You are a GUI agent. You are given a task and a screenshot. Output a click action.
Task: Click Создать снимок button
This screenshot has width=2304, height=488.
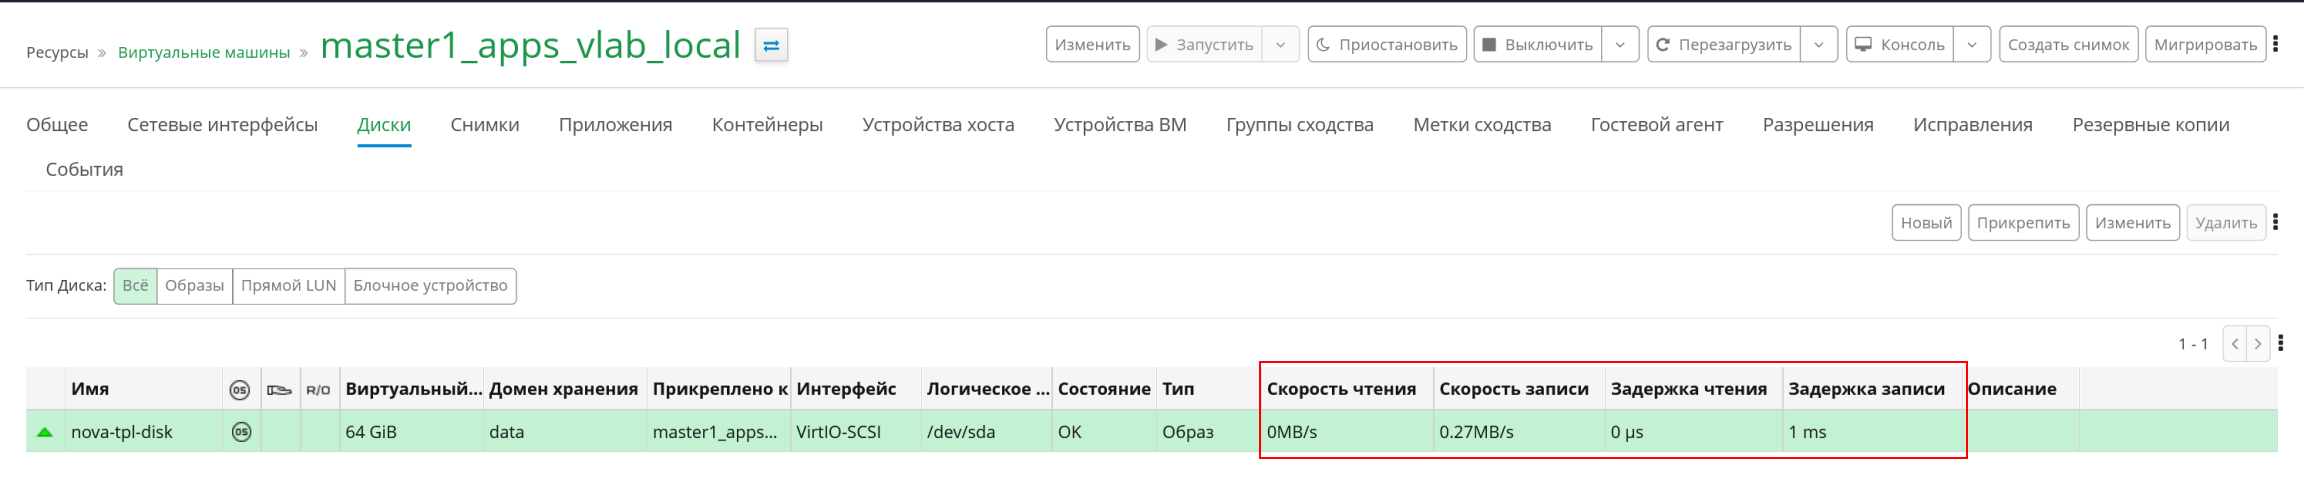coord(2069,44)
